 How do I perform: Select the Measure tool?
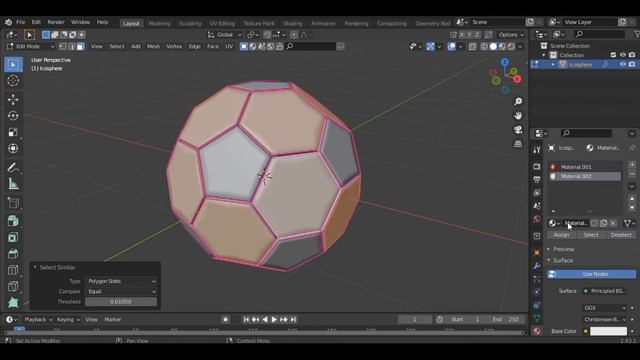click(x=13, y=184)
